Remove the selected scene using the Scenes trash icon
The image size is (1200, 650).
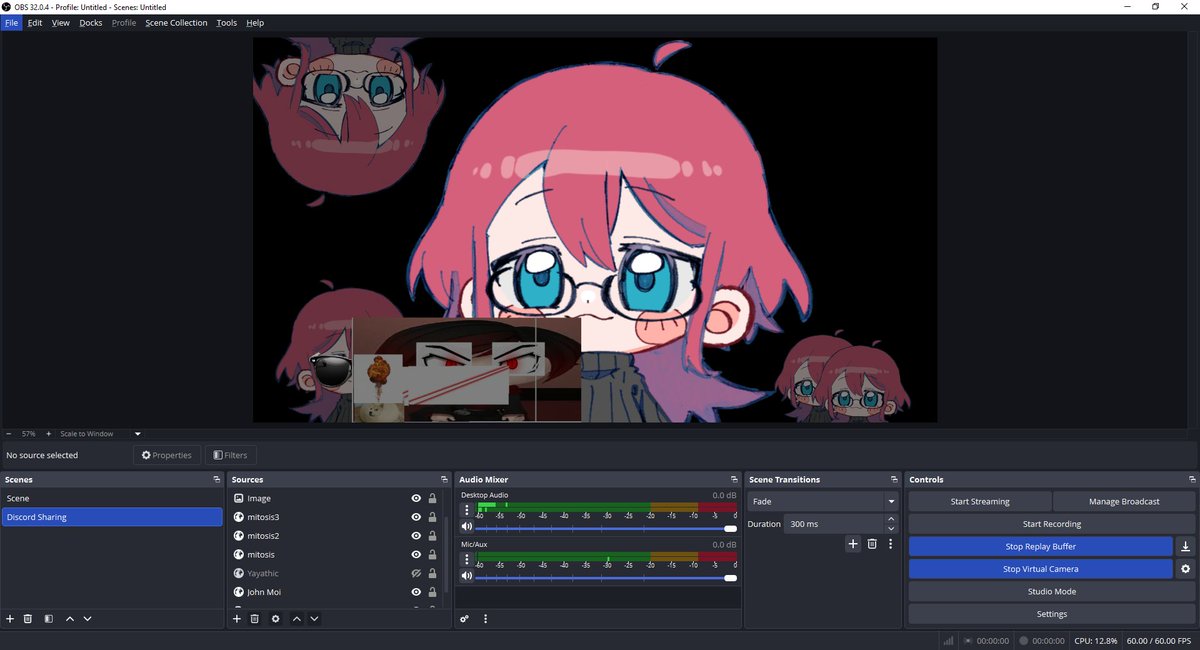point(28,619)
